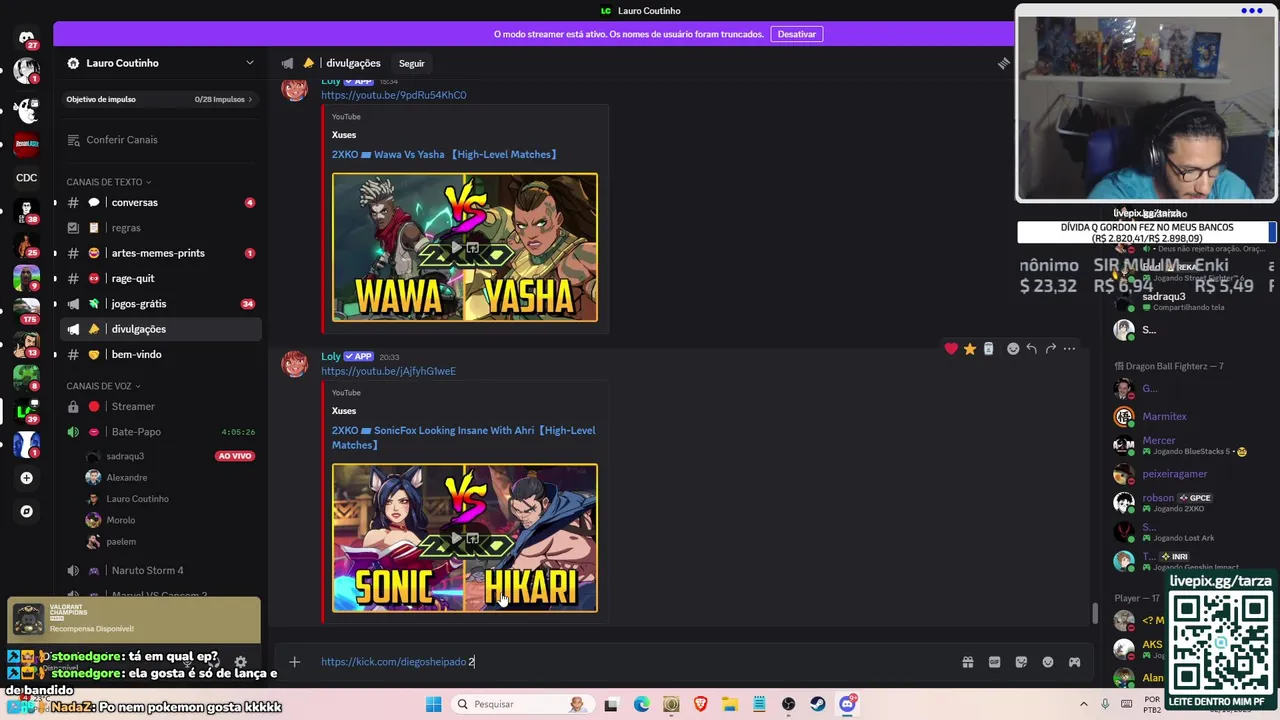Select sadraqu3 in Bate-Papo voice channel
1280x720 pixels.
171,456
